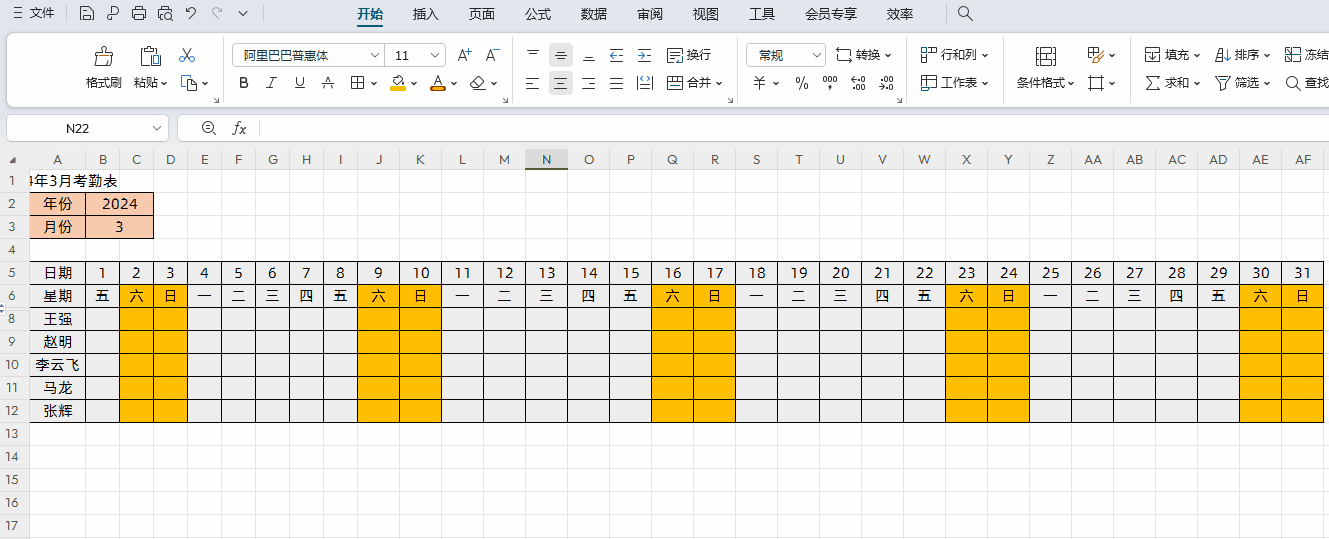Click the Print icon
This screenshot has height=539, width=1329.
tap(139, 14)
